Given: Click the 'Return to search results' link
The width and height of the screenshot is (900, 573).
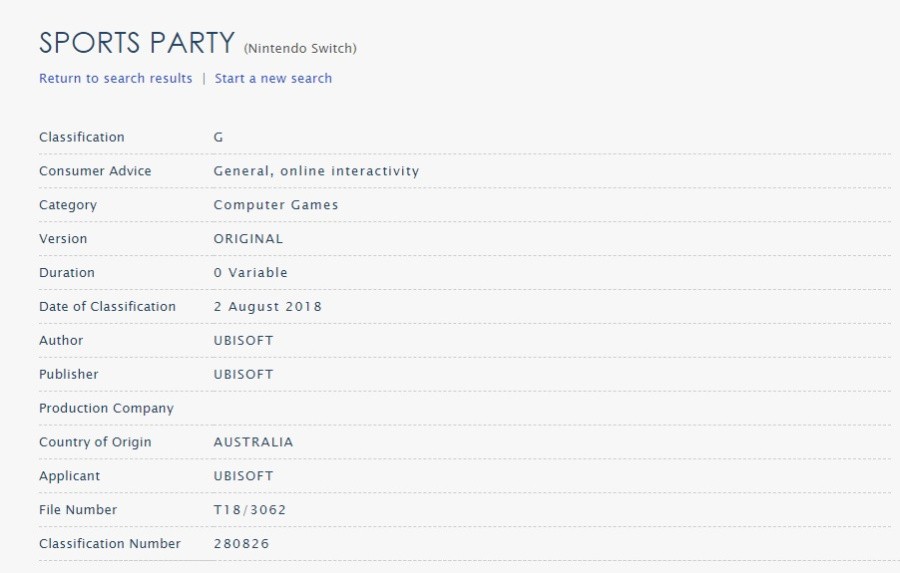Looking at the screenshot, I should (115, 78).
